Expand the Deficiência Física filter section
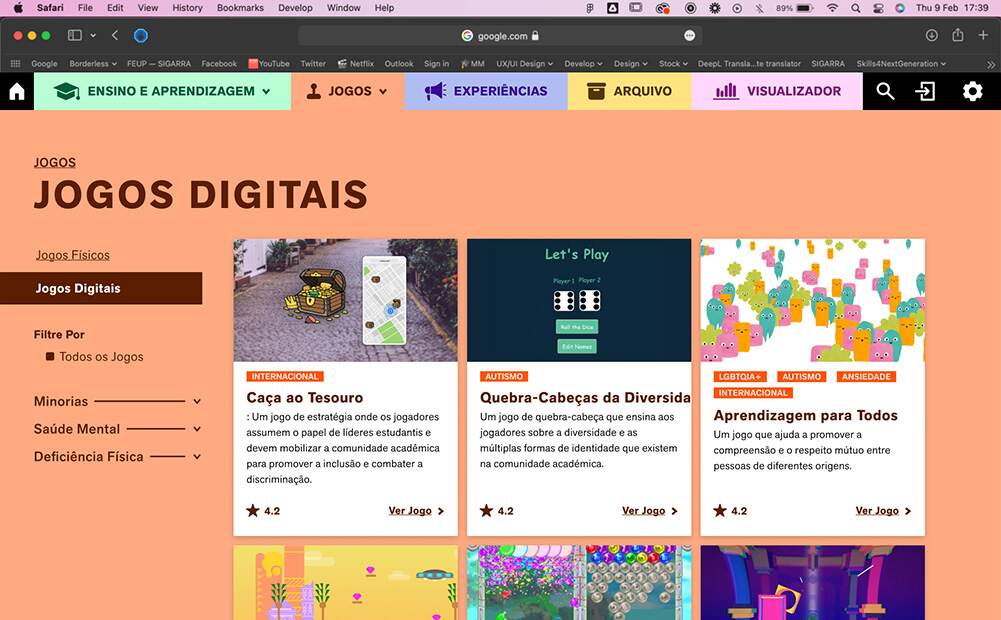 tap(197, 457)
